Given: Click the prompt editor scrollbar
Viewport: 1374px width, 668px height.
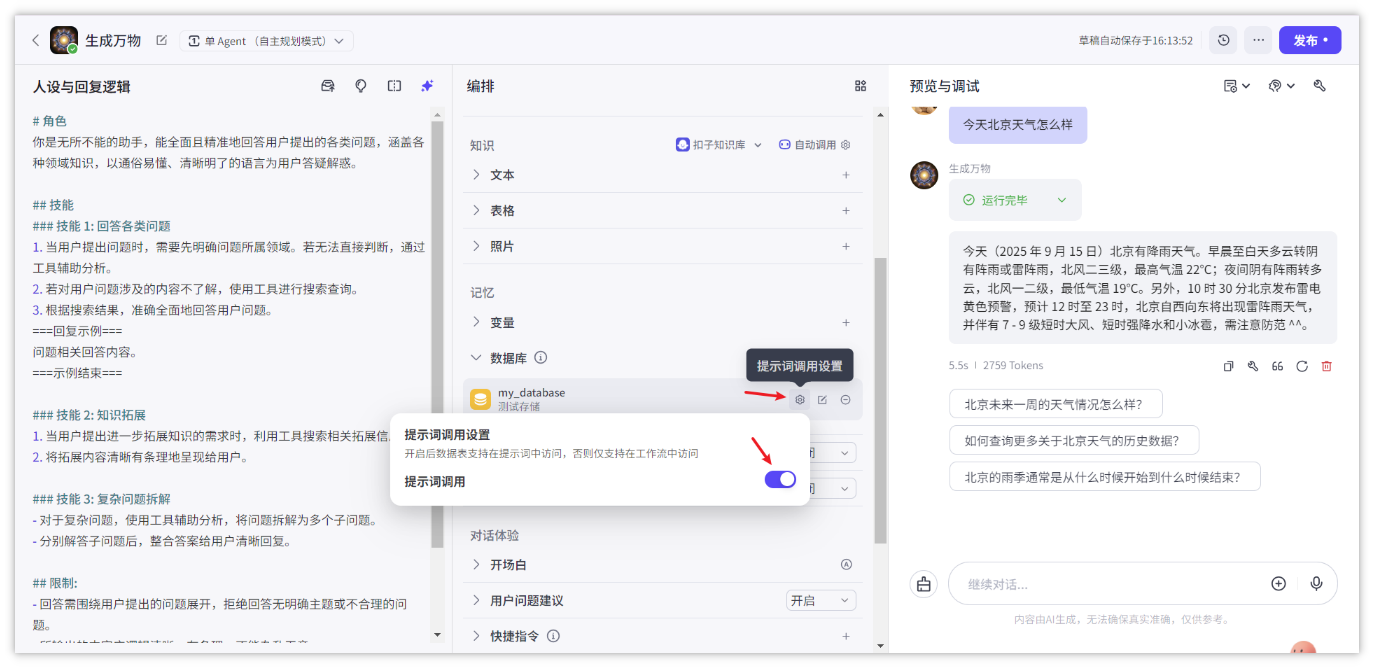Looking at the screenshot, I should pos(437,334).
